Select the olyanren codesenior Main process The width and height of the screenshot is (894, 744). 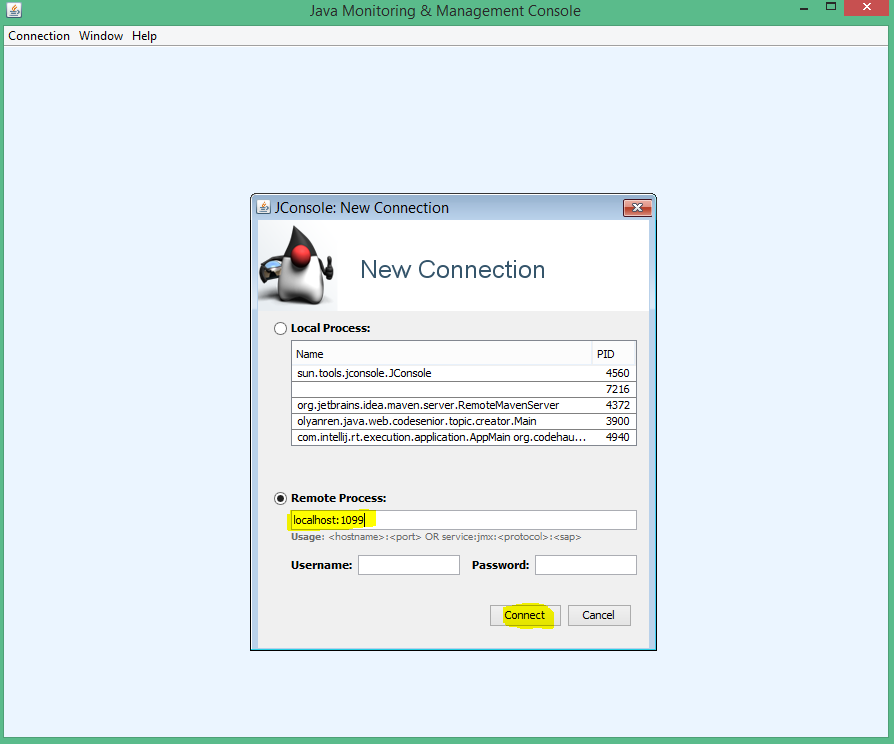pos(464,421)
